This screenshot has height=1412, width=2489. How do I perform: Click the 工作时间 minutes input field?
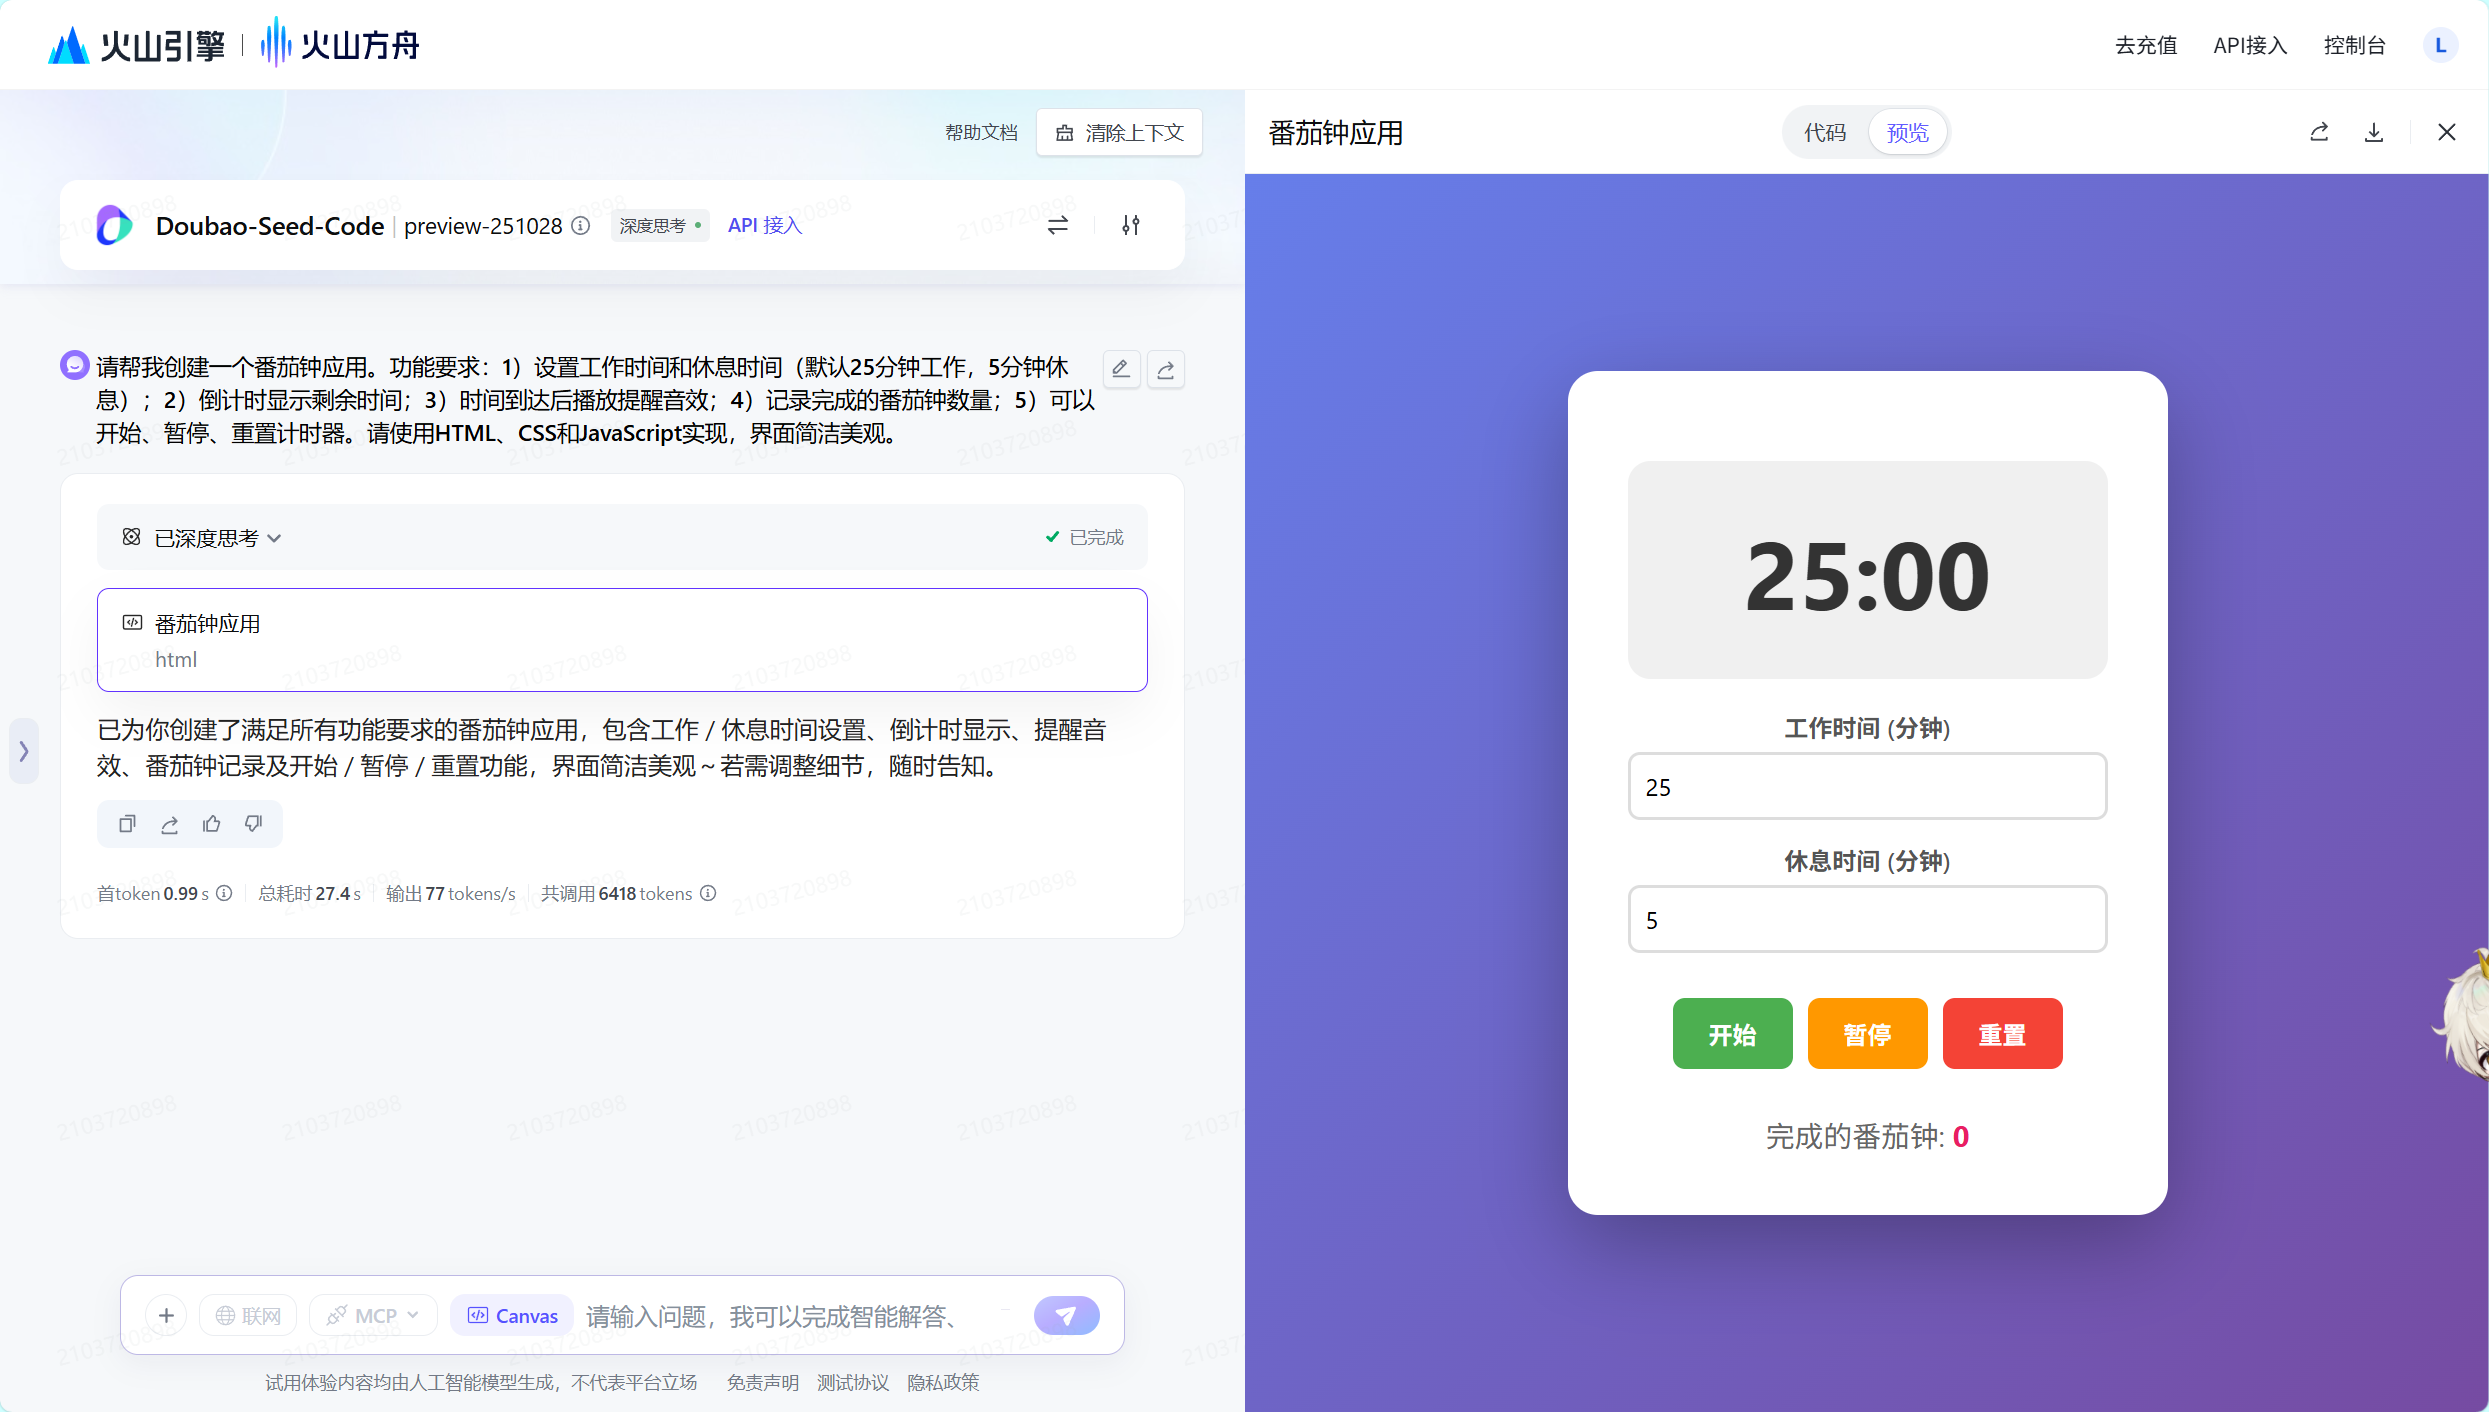click(1867, 787)
